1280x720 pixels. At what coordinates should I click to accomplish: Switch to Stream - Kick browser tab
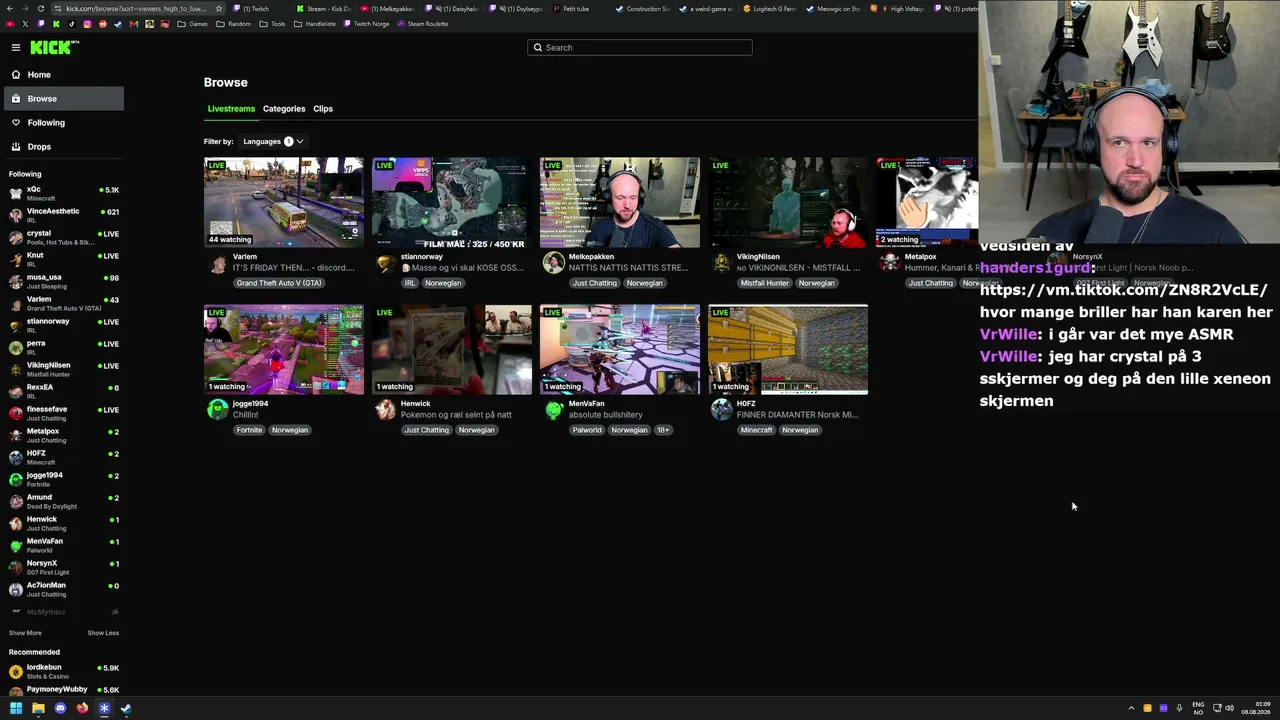(x=324, y=9)
